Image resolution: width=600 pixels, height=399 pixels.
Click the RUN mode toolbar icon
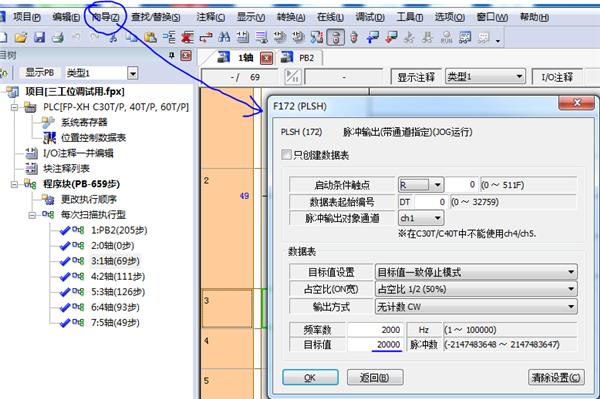pyautogui.click(x=446, y=37)
